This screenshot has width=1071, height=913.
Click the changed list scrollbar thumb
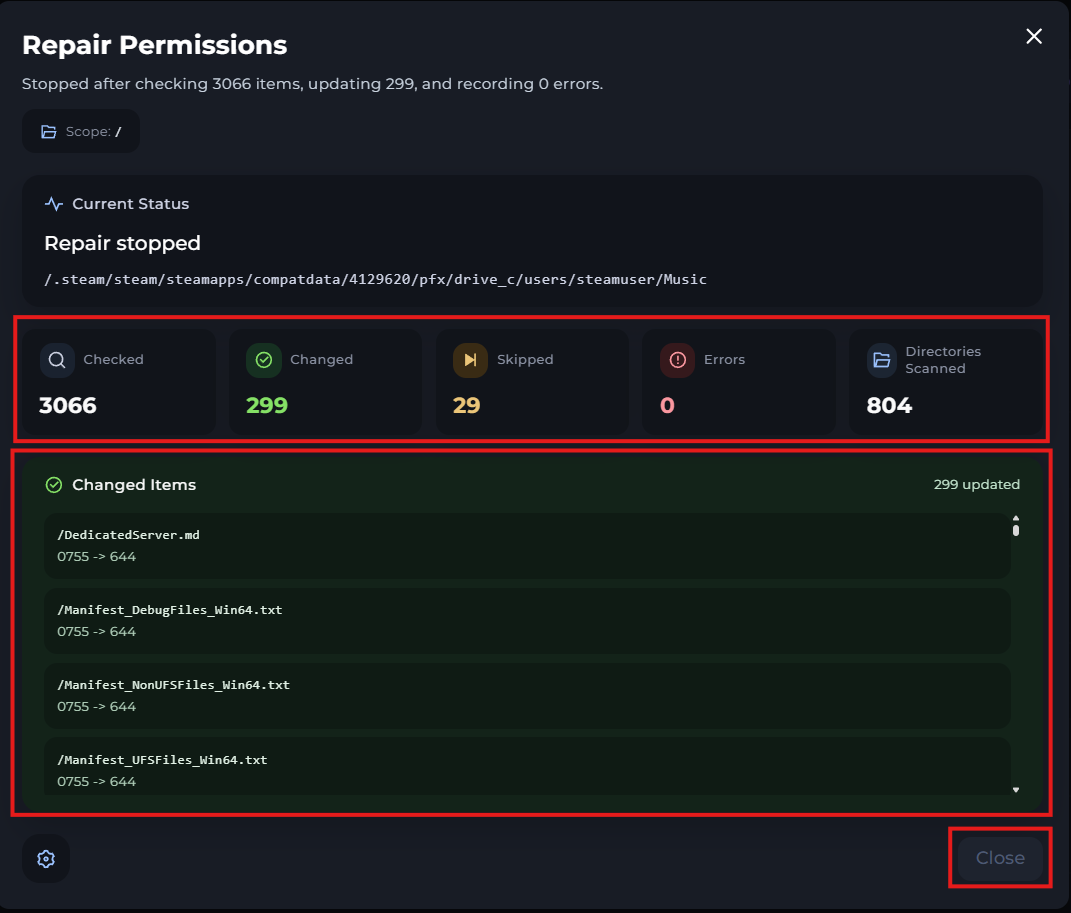click(x=1016, y=527)
